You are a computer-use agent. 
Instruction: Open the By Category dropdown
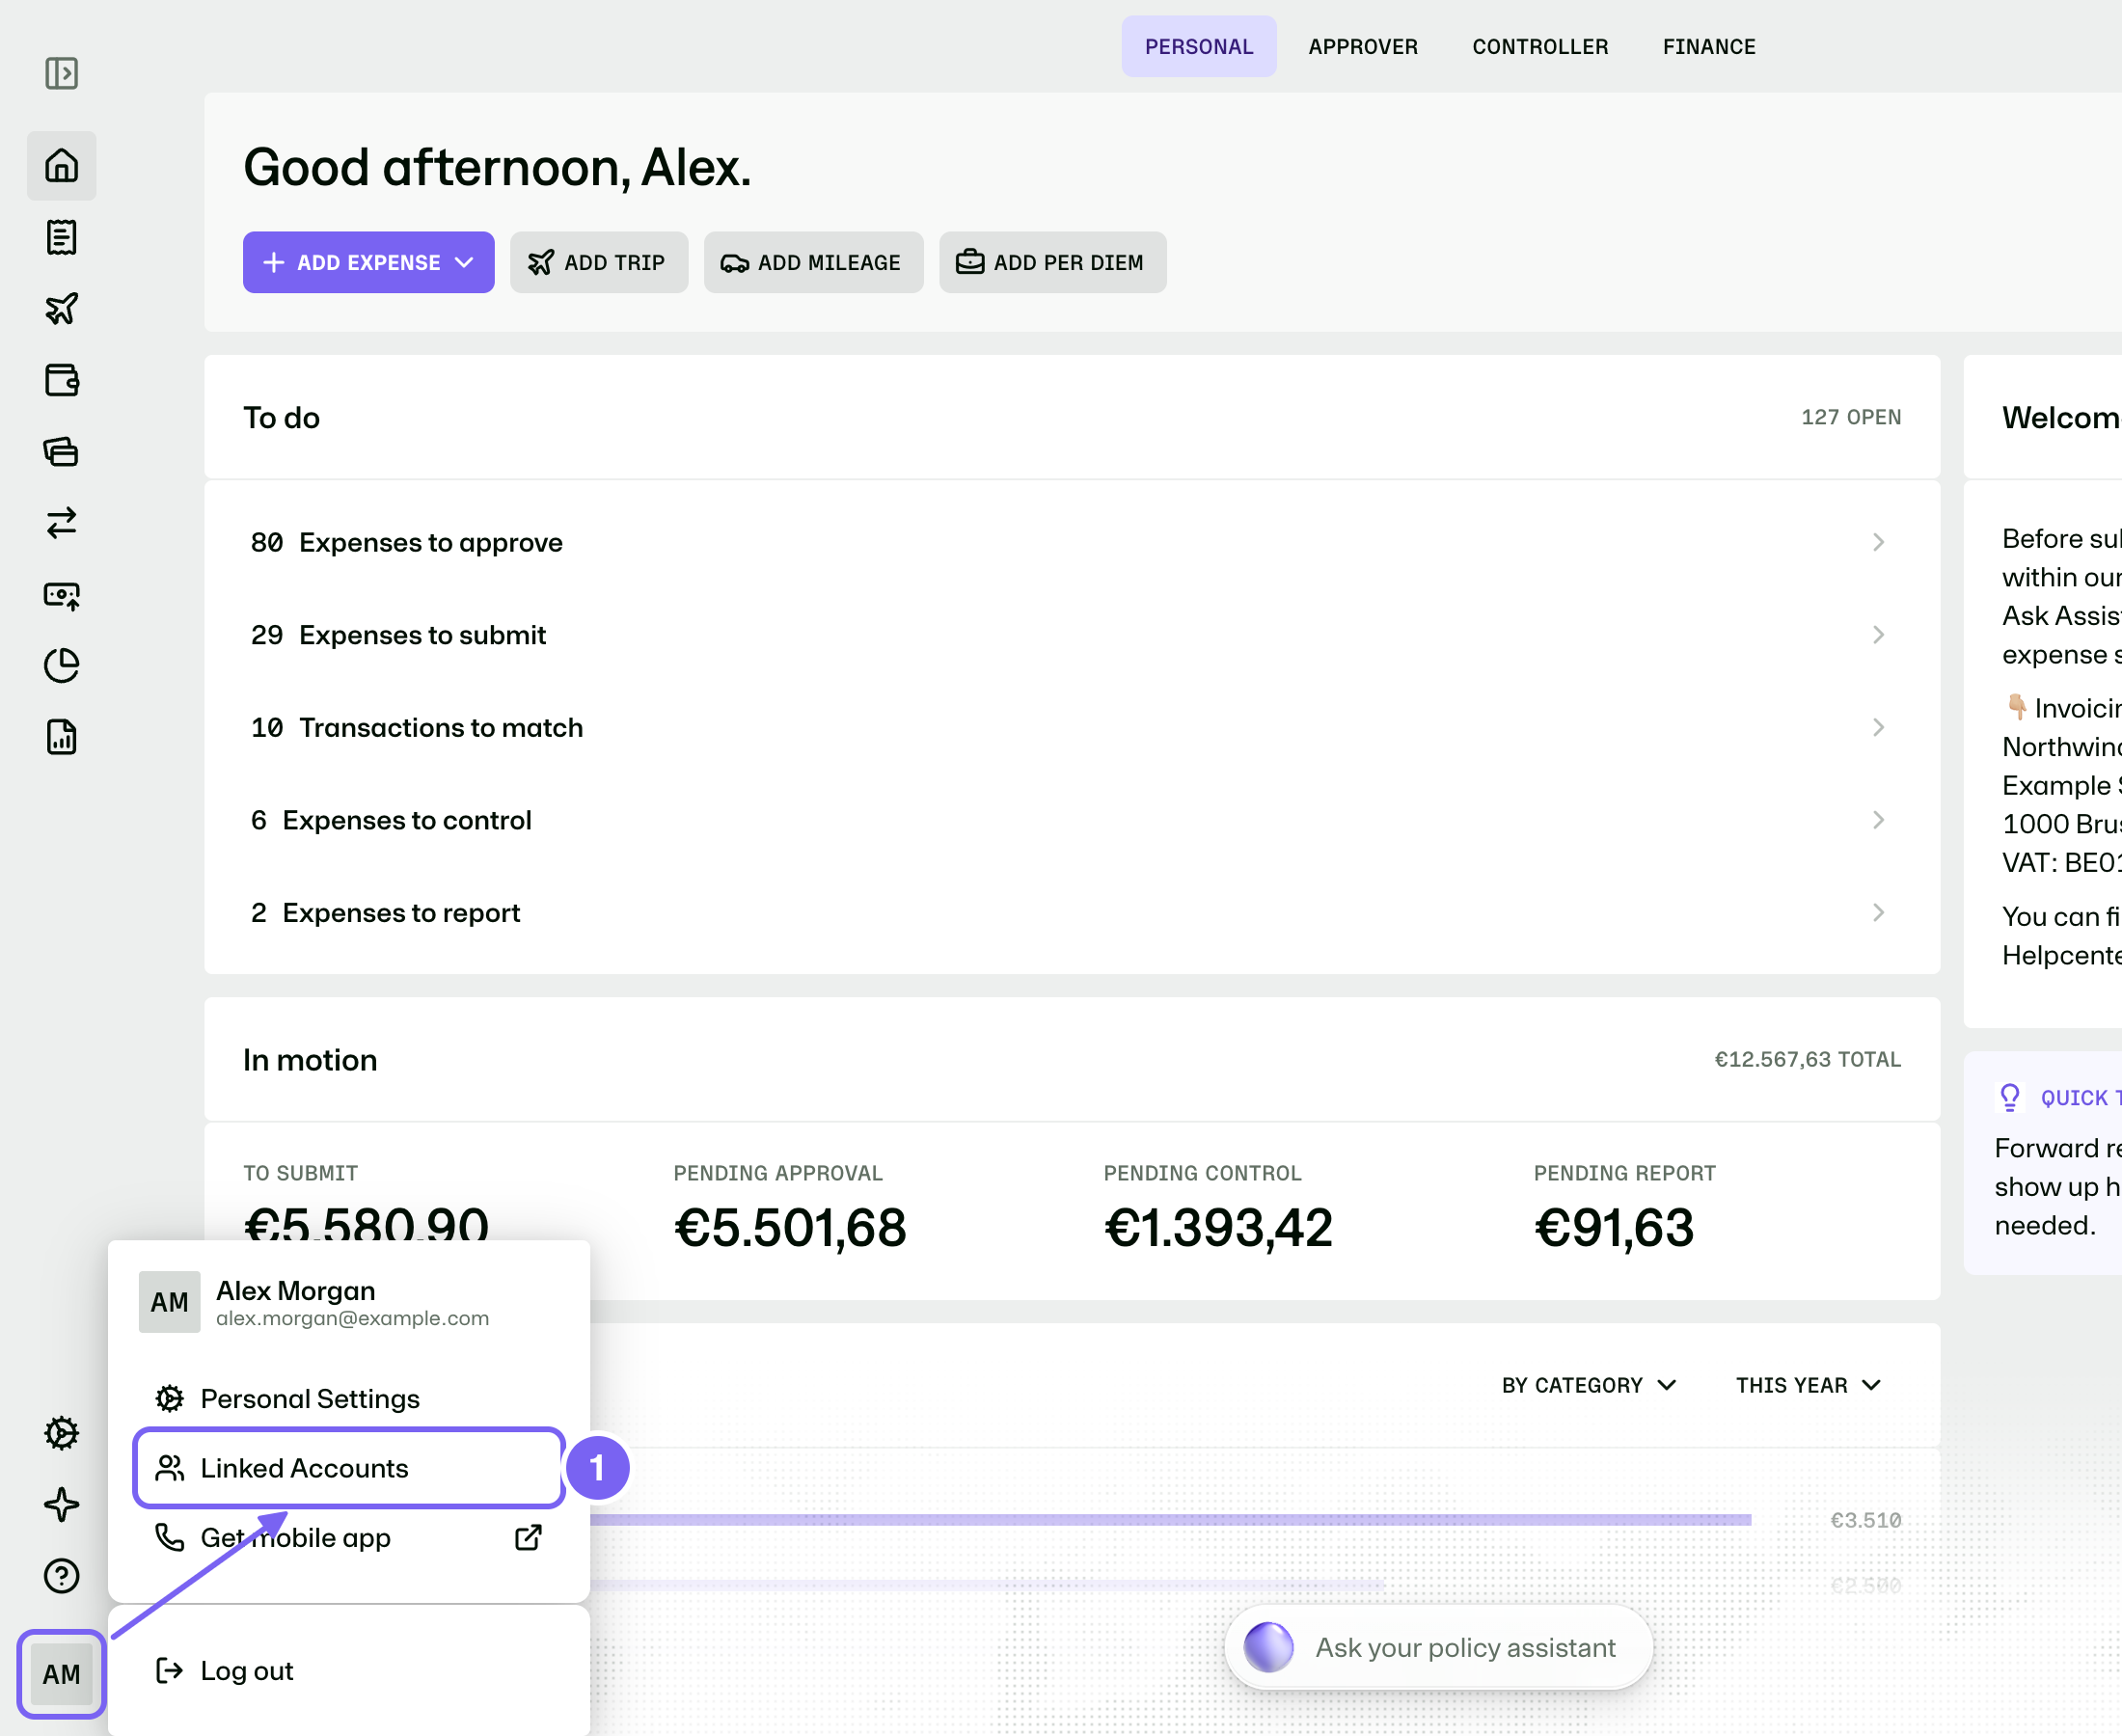1588,1385
